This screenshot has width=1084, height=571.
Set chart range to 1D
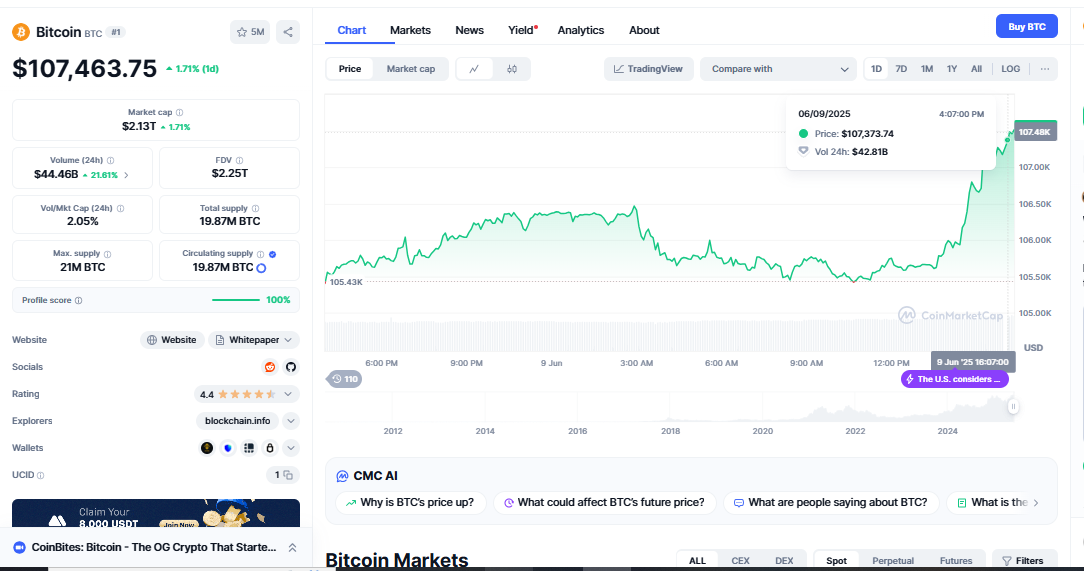876,68
